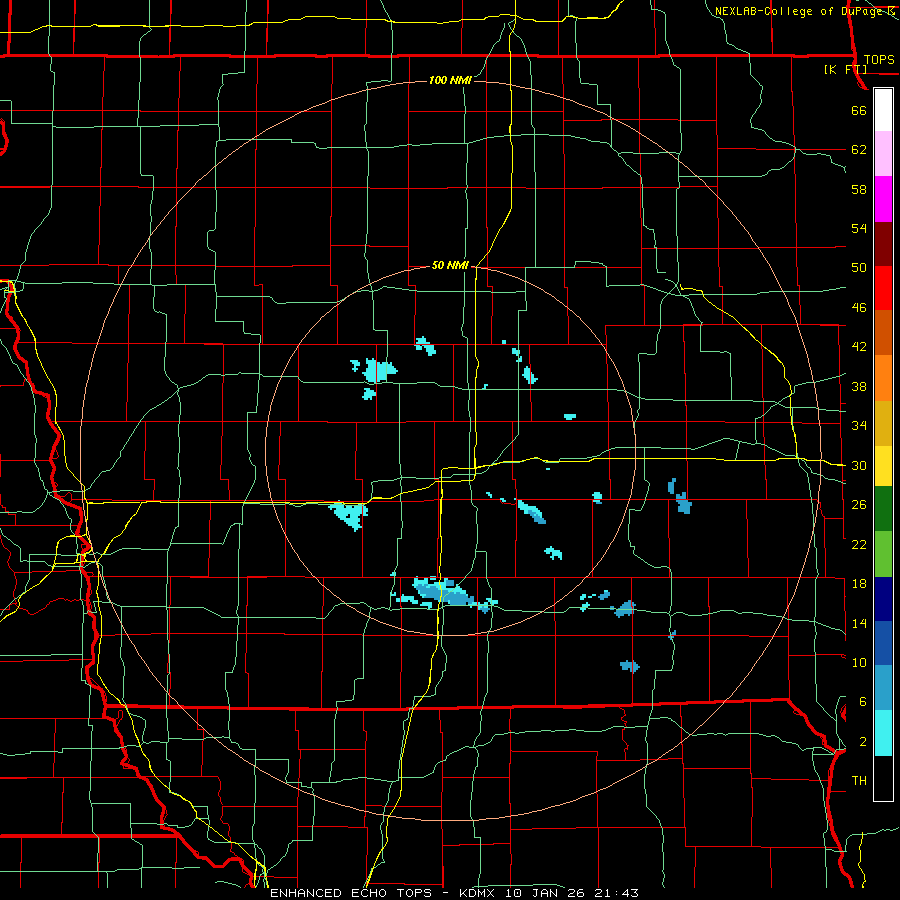Click the K FT units label
900x900 pixels.
click(845, 69)
